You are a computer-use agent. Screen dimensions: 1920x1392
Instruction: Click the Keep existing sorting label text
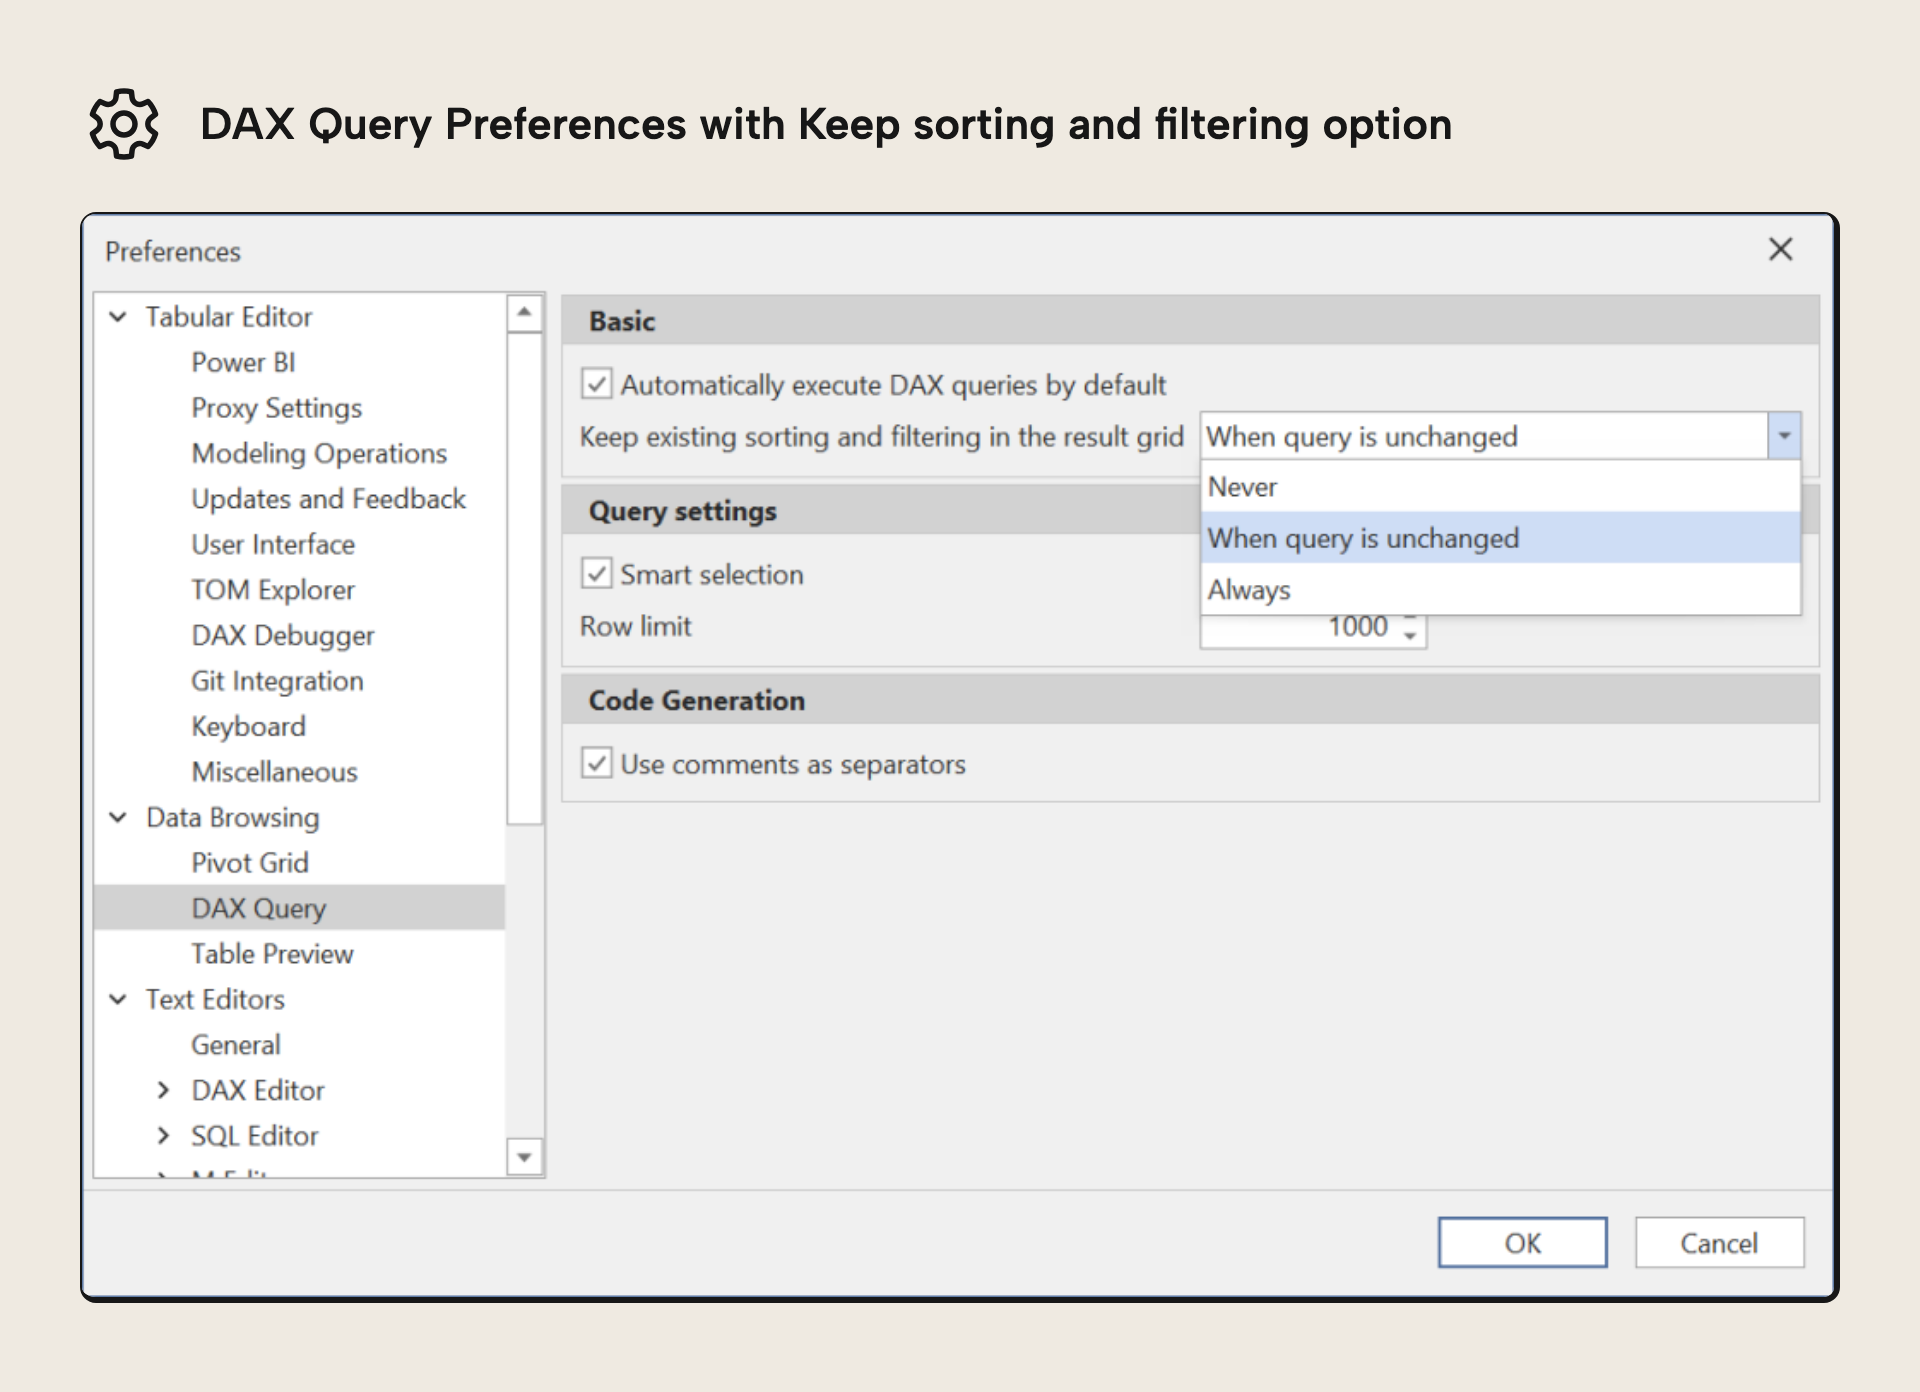coord(881,437)
